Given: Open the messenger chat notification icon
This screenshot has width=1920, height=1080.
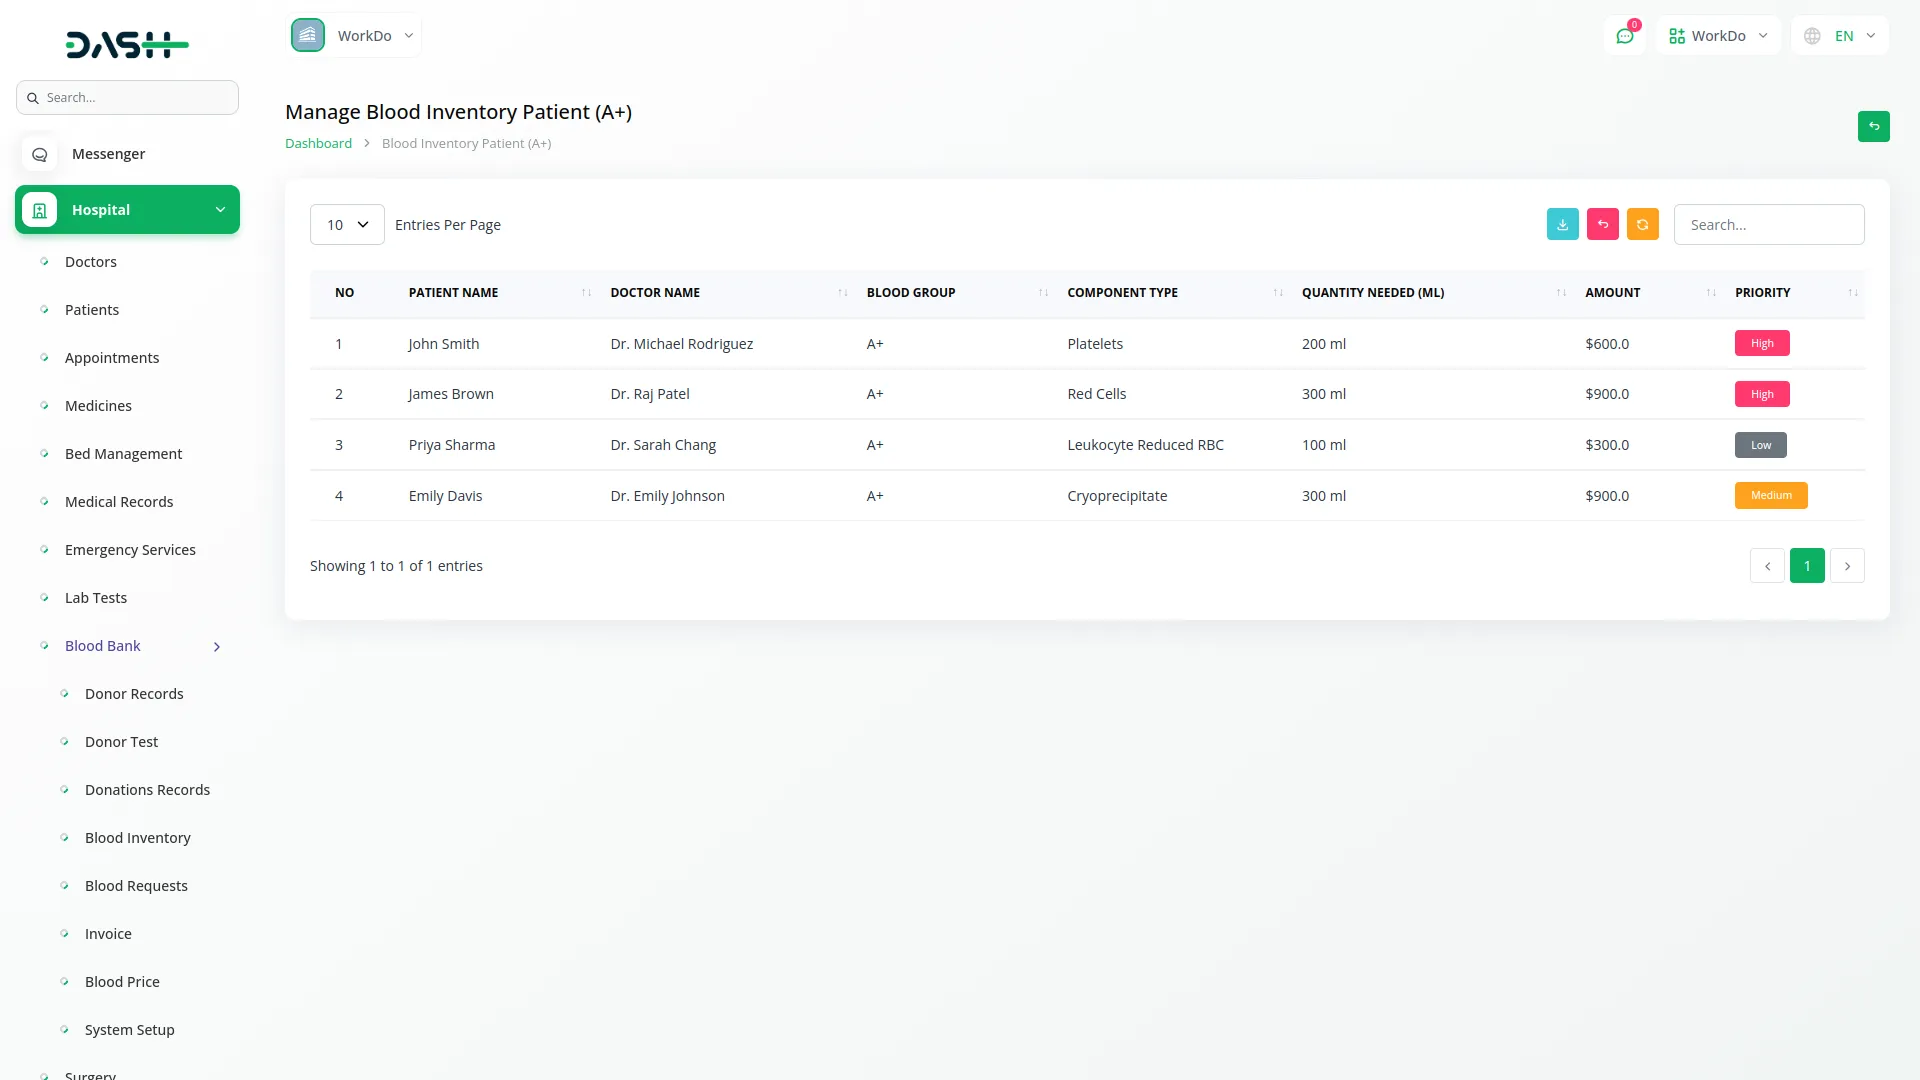Looking at the screenshot, I should click(x=1624, y=36).
